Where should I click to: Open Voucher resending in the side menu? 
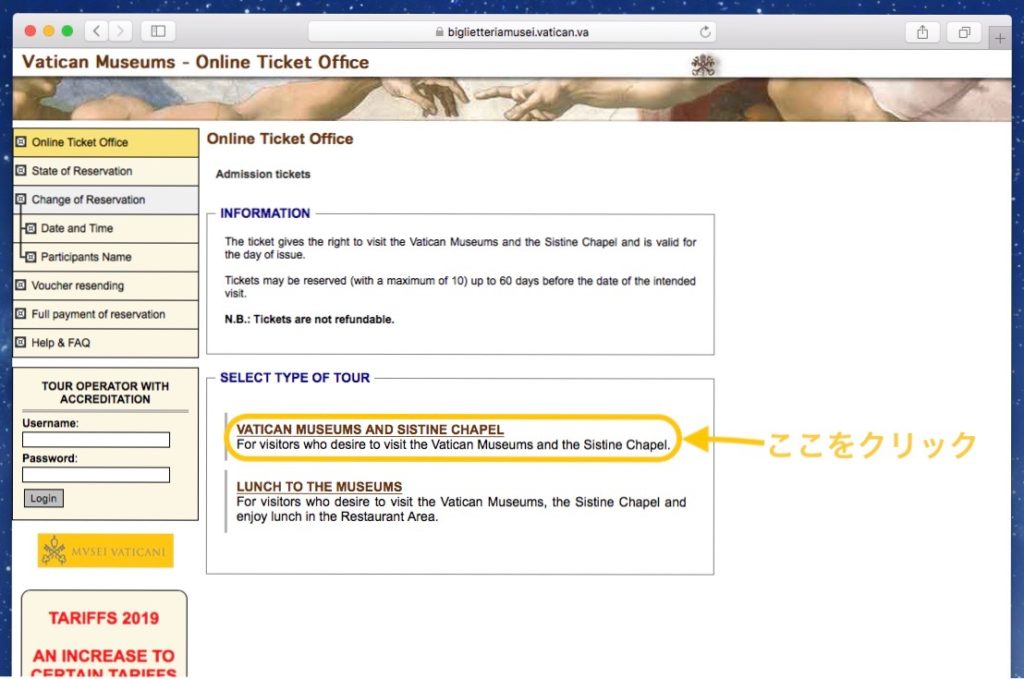[106, 286]
